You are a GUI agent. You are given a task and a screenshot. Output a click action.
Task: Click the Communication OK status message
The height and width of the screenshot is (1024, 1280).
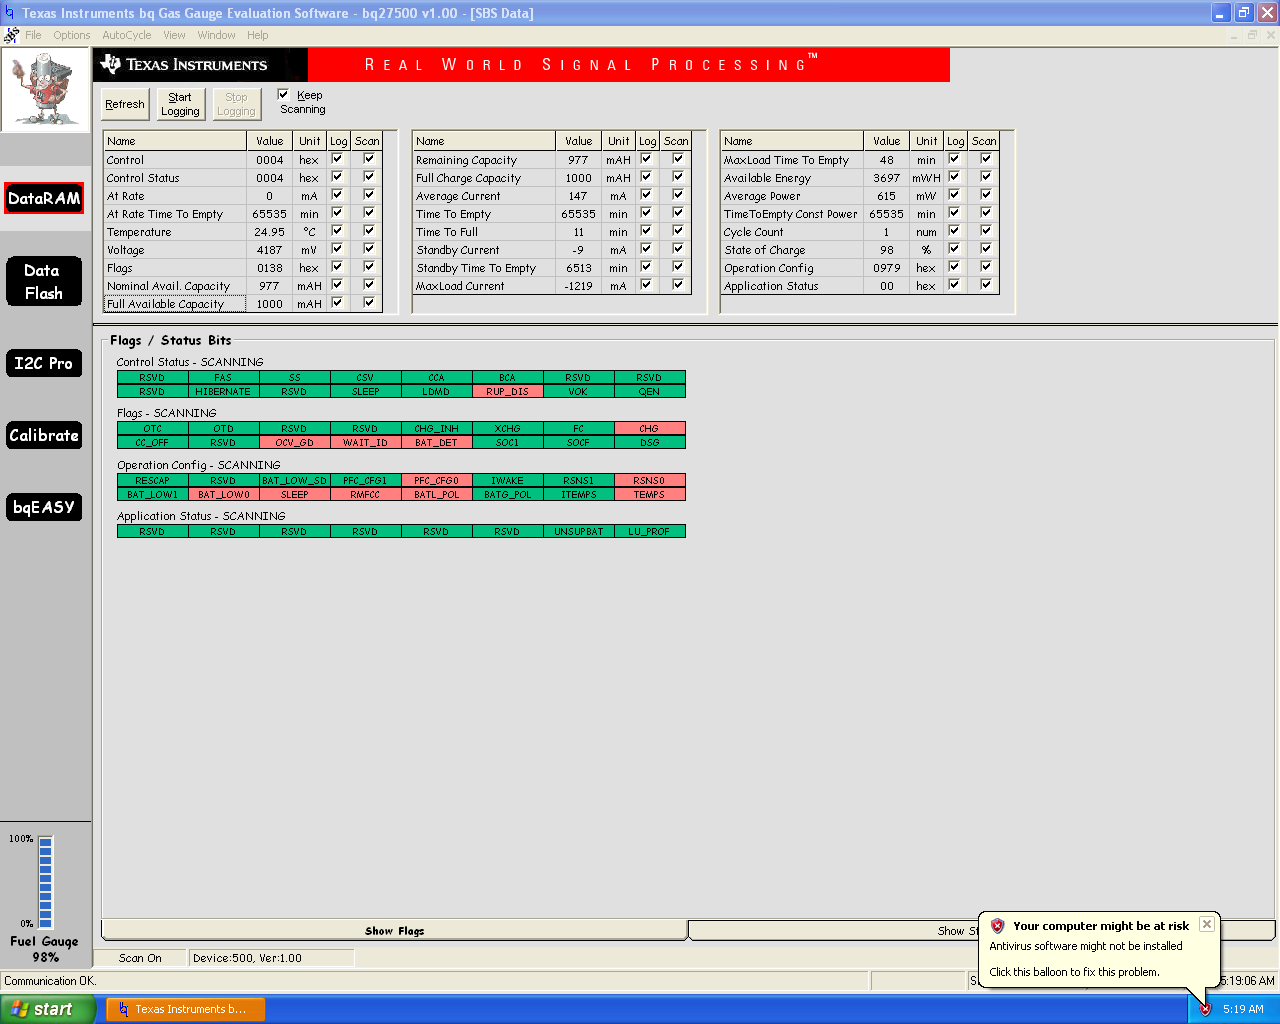click(x=50, y=981)
